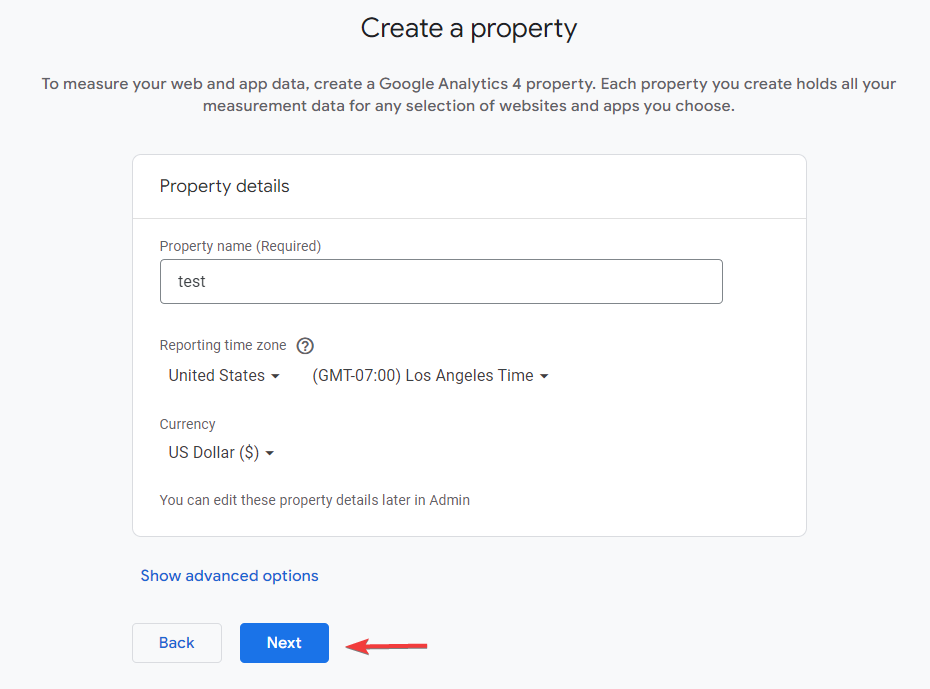The width and height of the screenshot is (930, 689).
Task: Click the Reporting time zone label
Action: (x=222, y=345)
